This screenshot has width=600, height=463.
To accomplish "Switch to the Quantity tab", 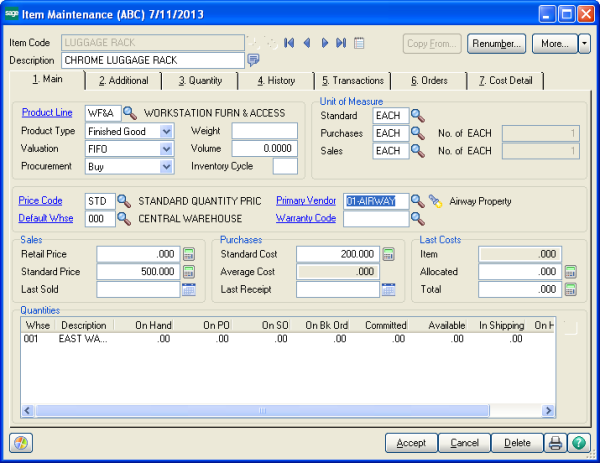I will coord(200,80).
